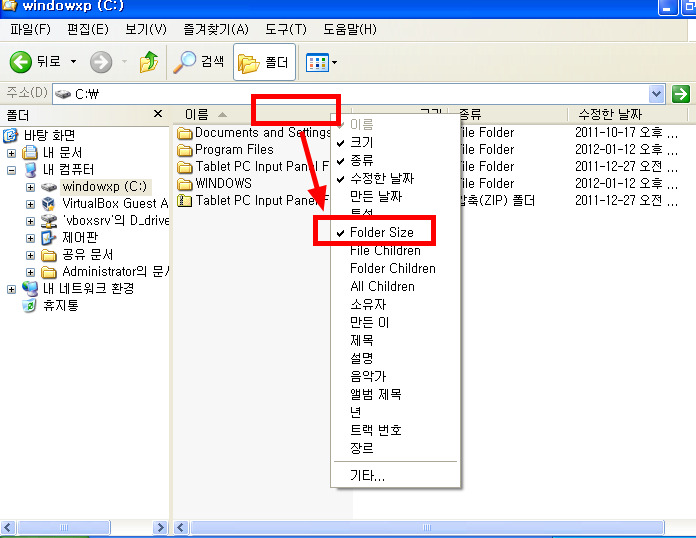Go up one folder level icon

click(149, 62)
